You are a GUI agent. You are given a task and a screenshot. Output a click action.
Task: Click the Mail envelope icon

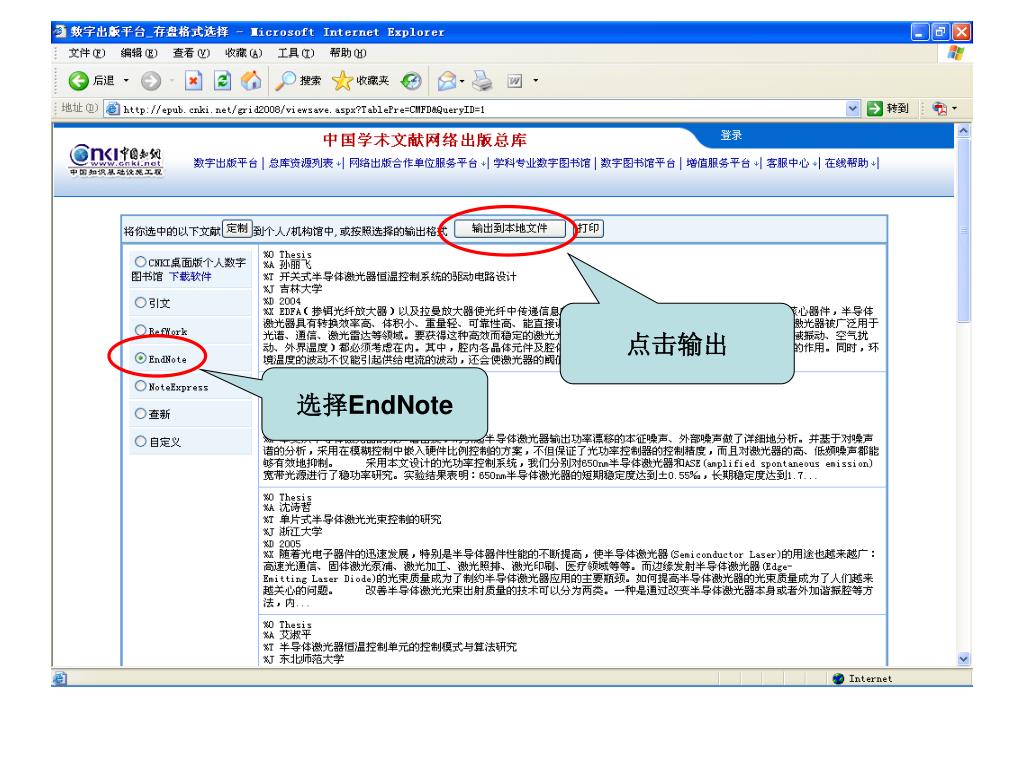[x=447, y=80]
